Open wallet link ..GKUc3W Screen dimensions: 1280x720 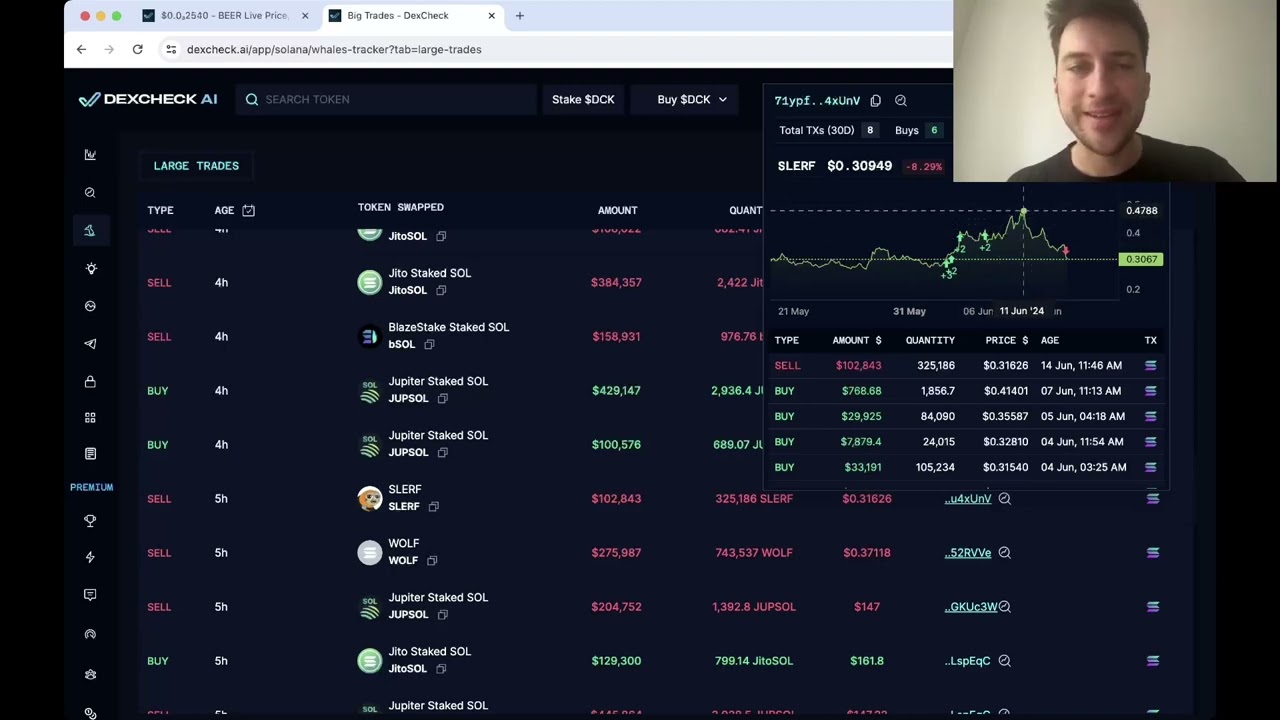click(970, 606)
